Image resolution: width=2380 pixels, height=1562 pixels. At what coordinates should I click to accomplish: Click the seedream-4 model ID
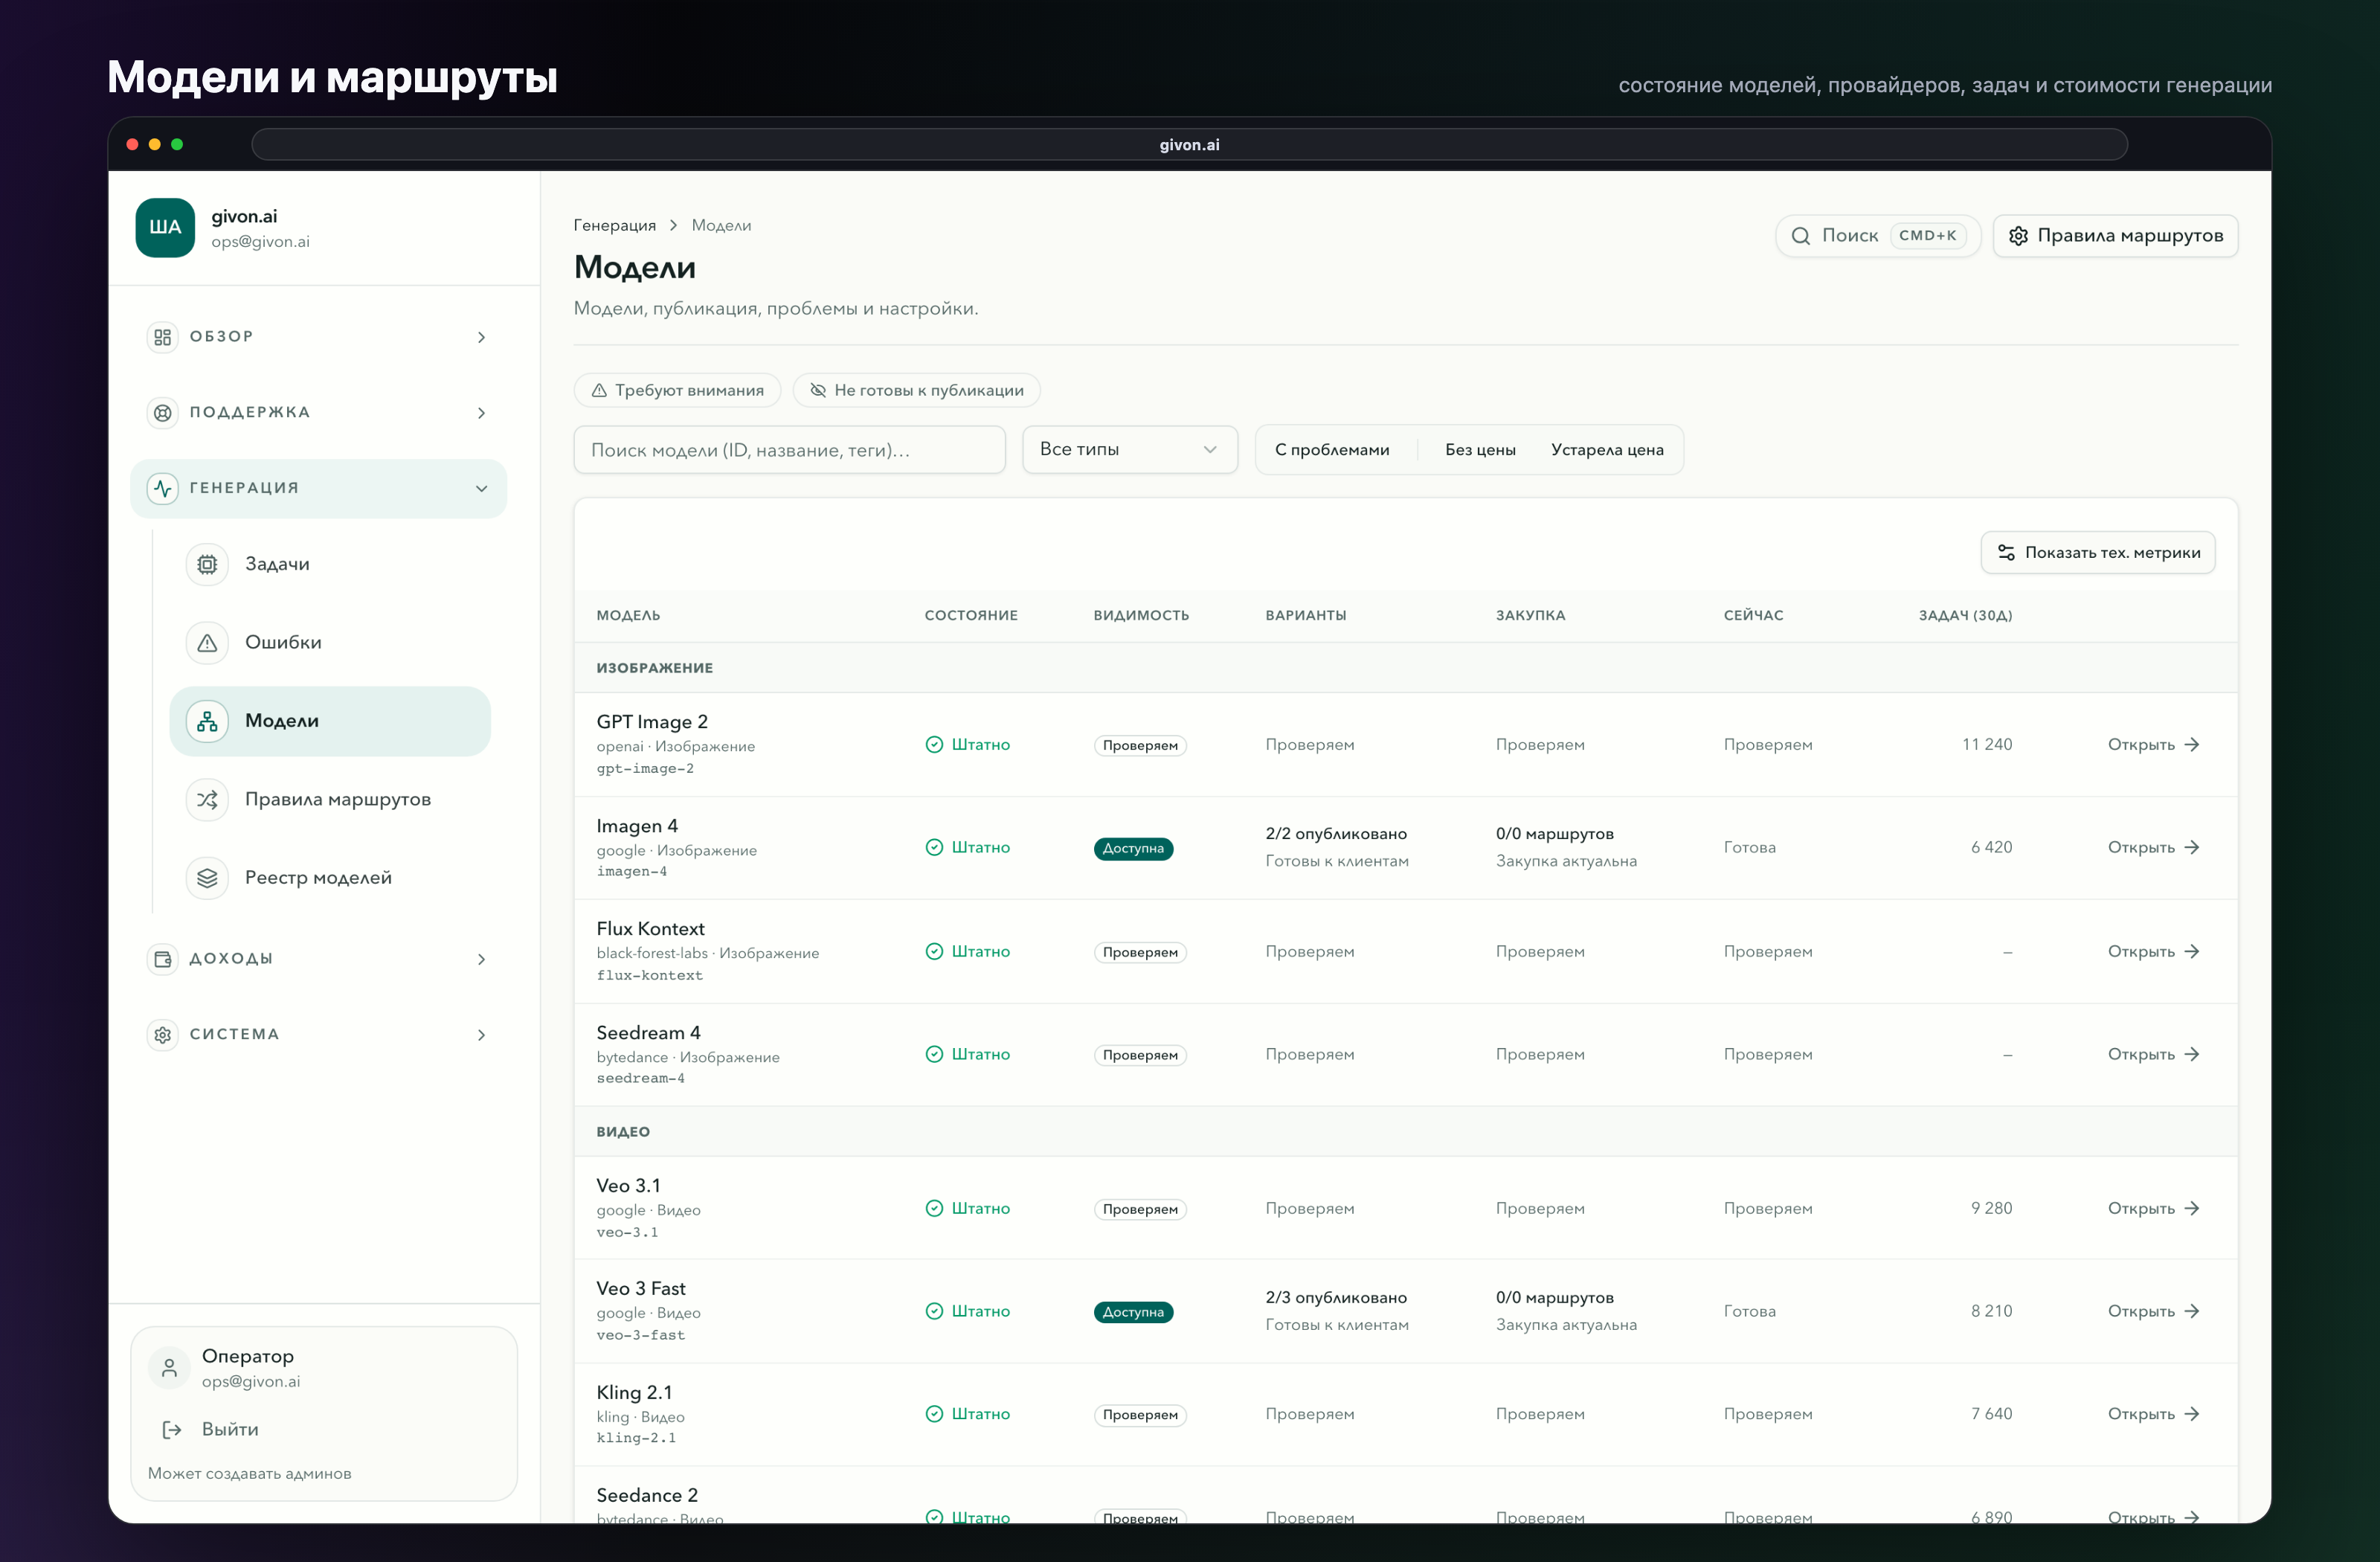click(x=640, y=1079)
